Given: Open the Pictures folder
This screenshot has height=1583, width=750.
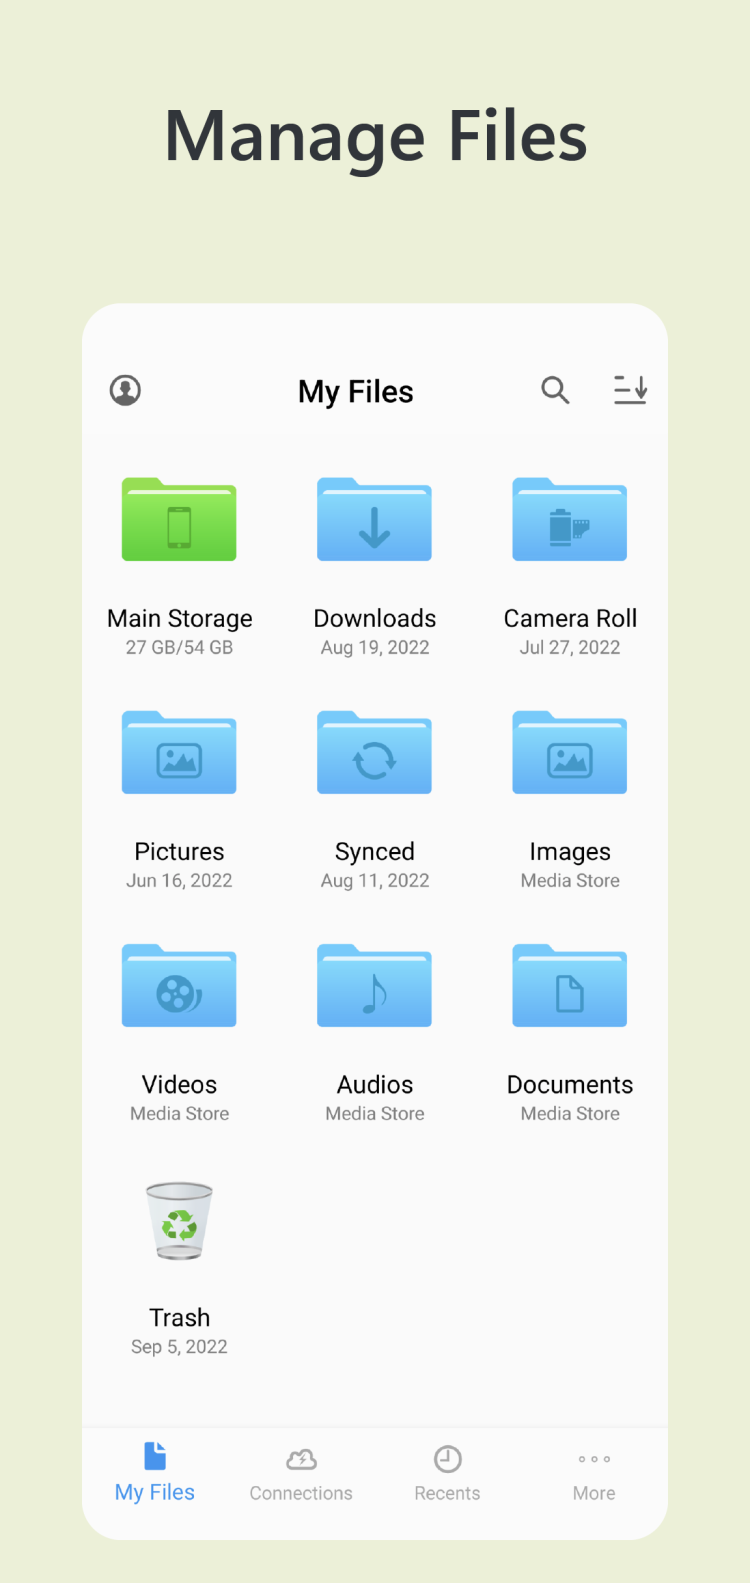Looking at the screenshot, I should coord(179,753).
